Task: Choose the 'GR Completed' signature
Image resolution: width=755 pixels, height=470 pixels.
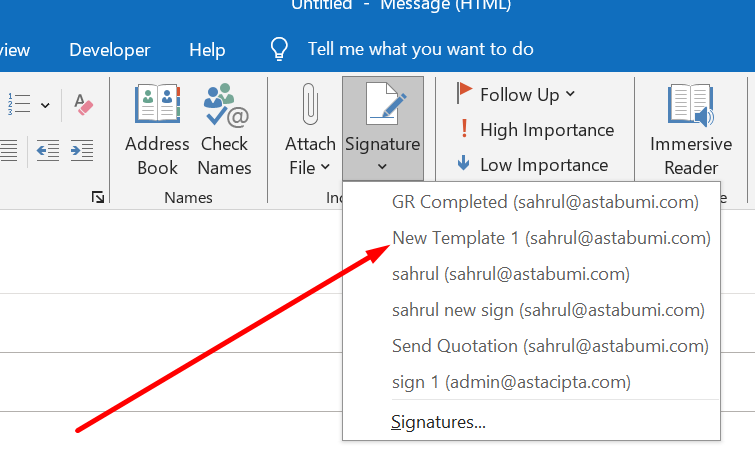Action: (544, 202)
